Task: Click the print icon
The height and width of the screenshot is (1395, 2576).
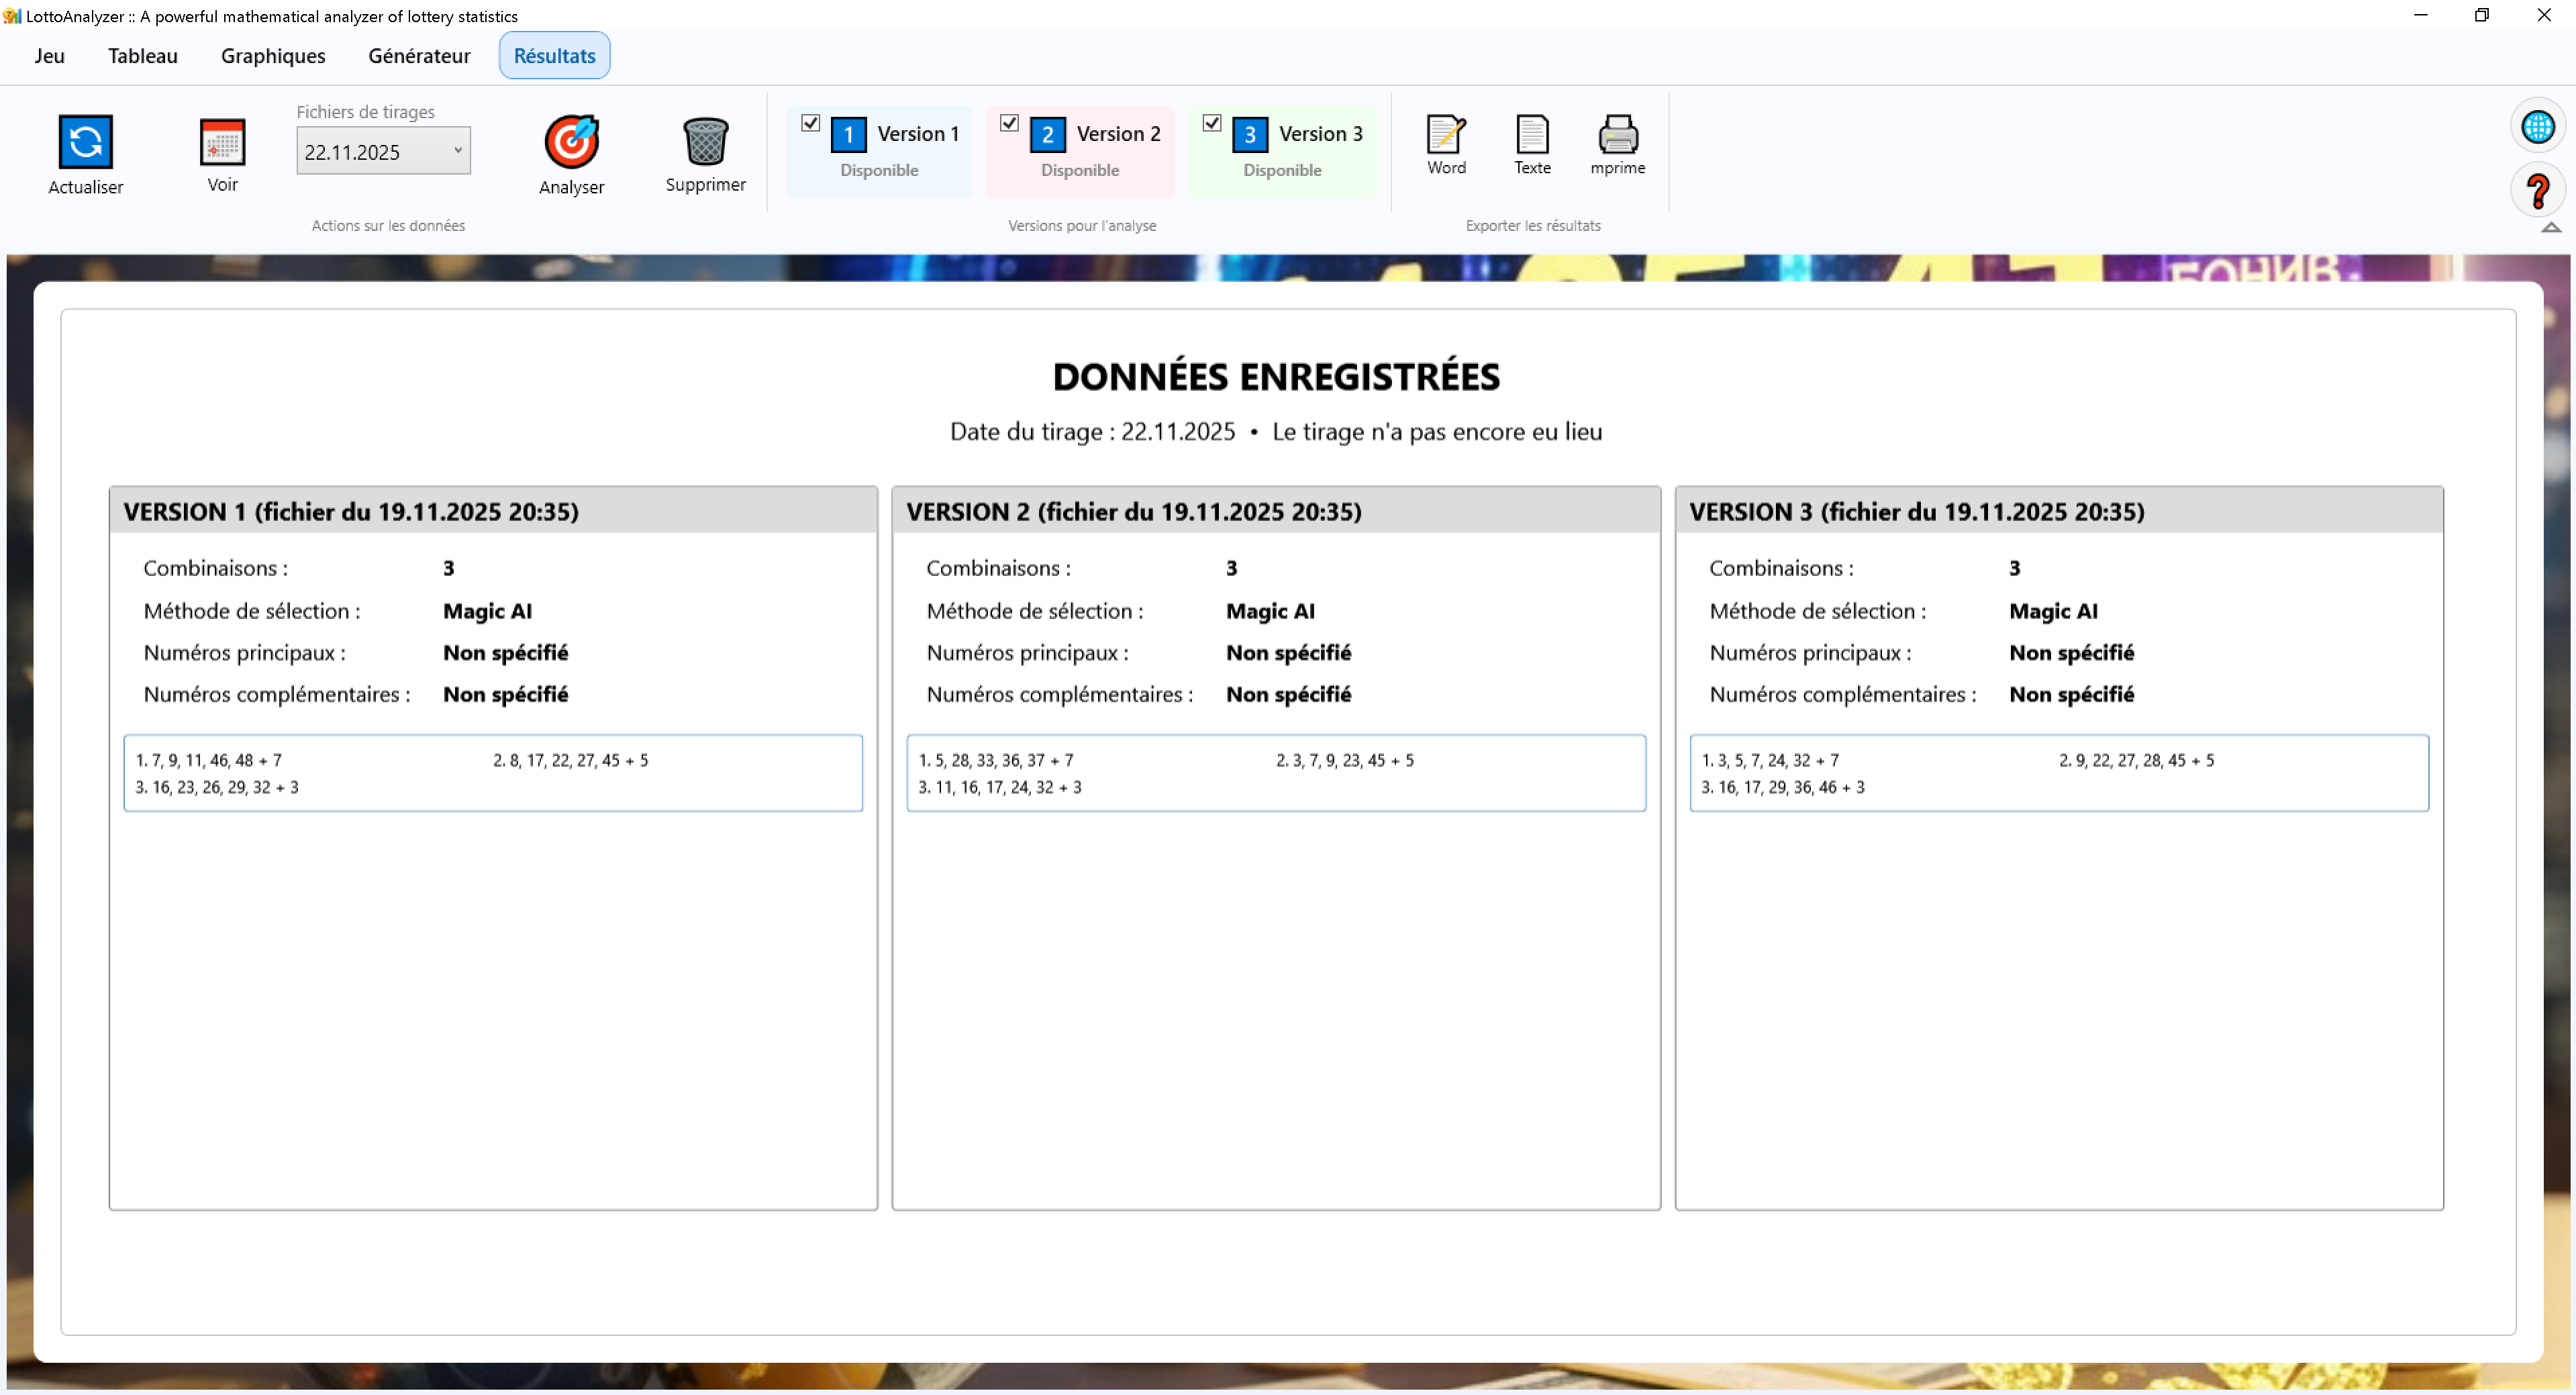Action: 1617,134
